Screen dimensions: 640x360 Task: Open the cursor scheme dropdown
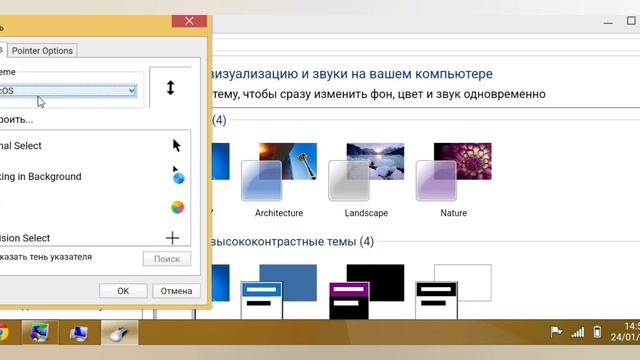pos(68,91)
